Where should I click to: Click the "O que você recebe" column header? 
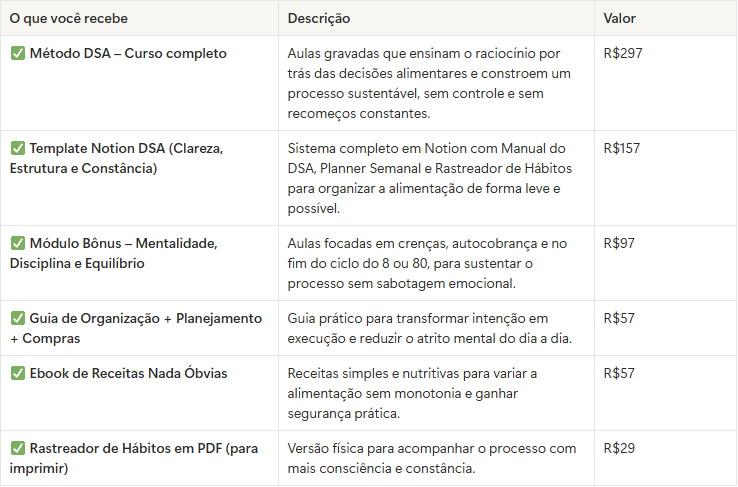pyautogui.click(x=69, y=18)
